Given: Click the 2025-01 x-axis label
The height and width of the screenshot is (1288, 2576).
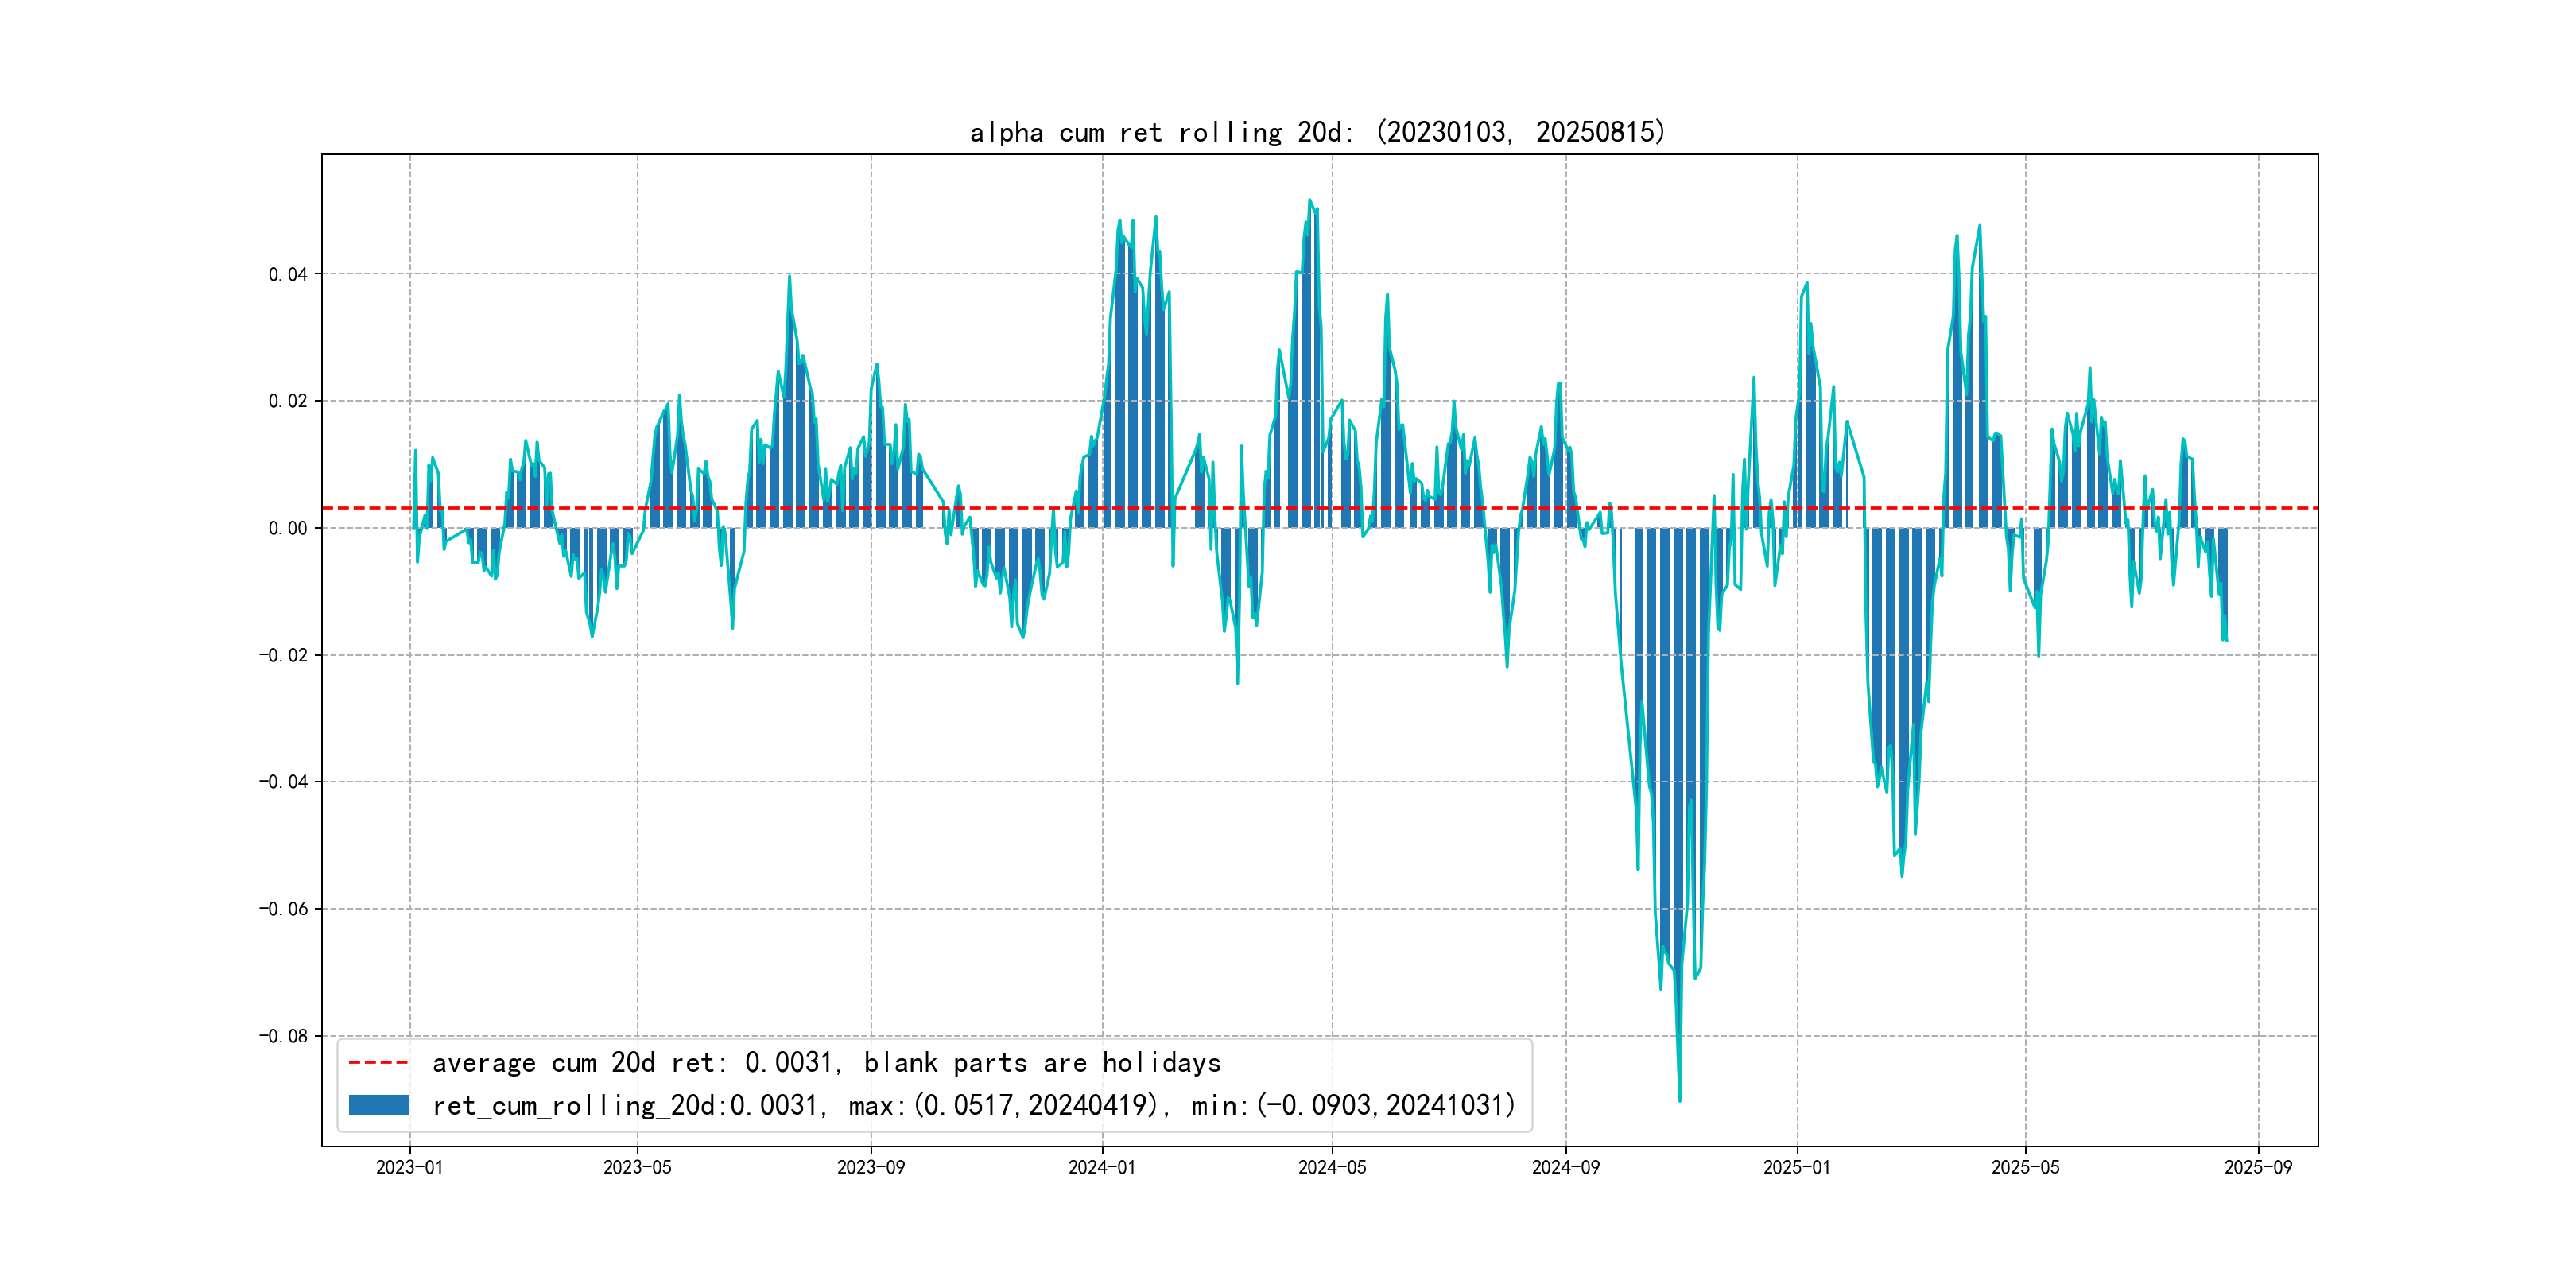Looking at the screenshot, I should coord(1796,1167).
